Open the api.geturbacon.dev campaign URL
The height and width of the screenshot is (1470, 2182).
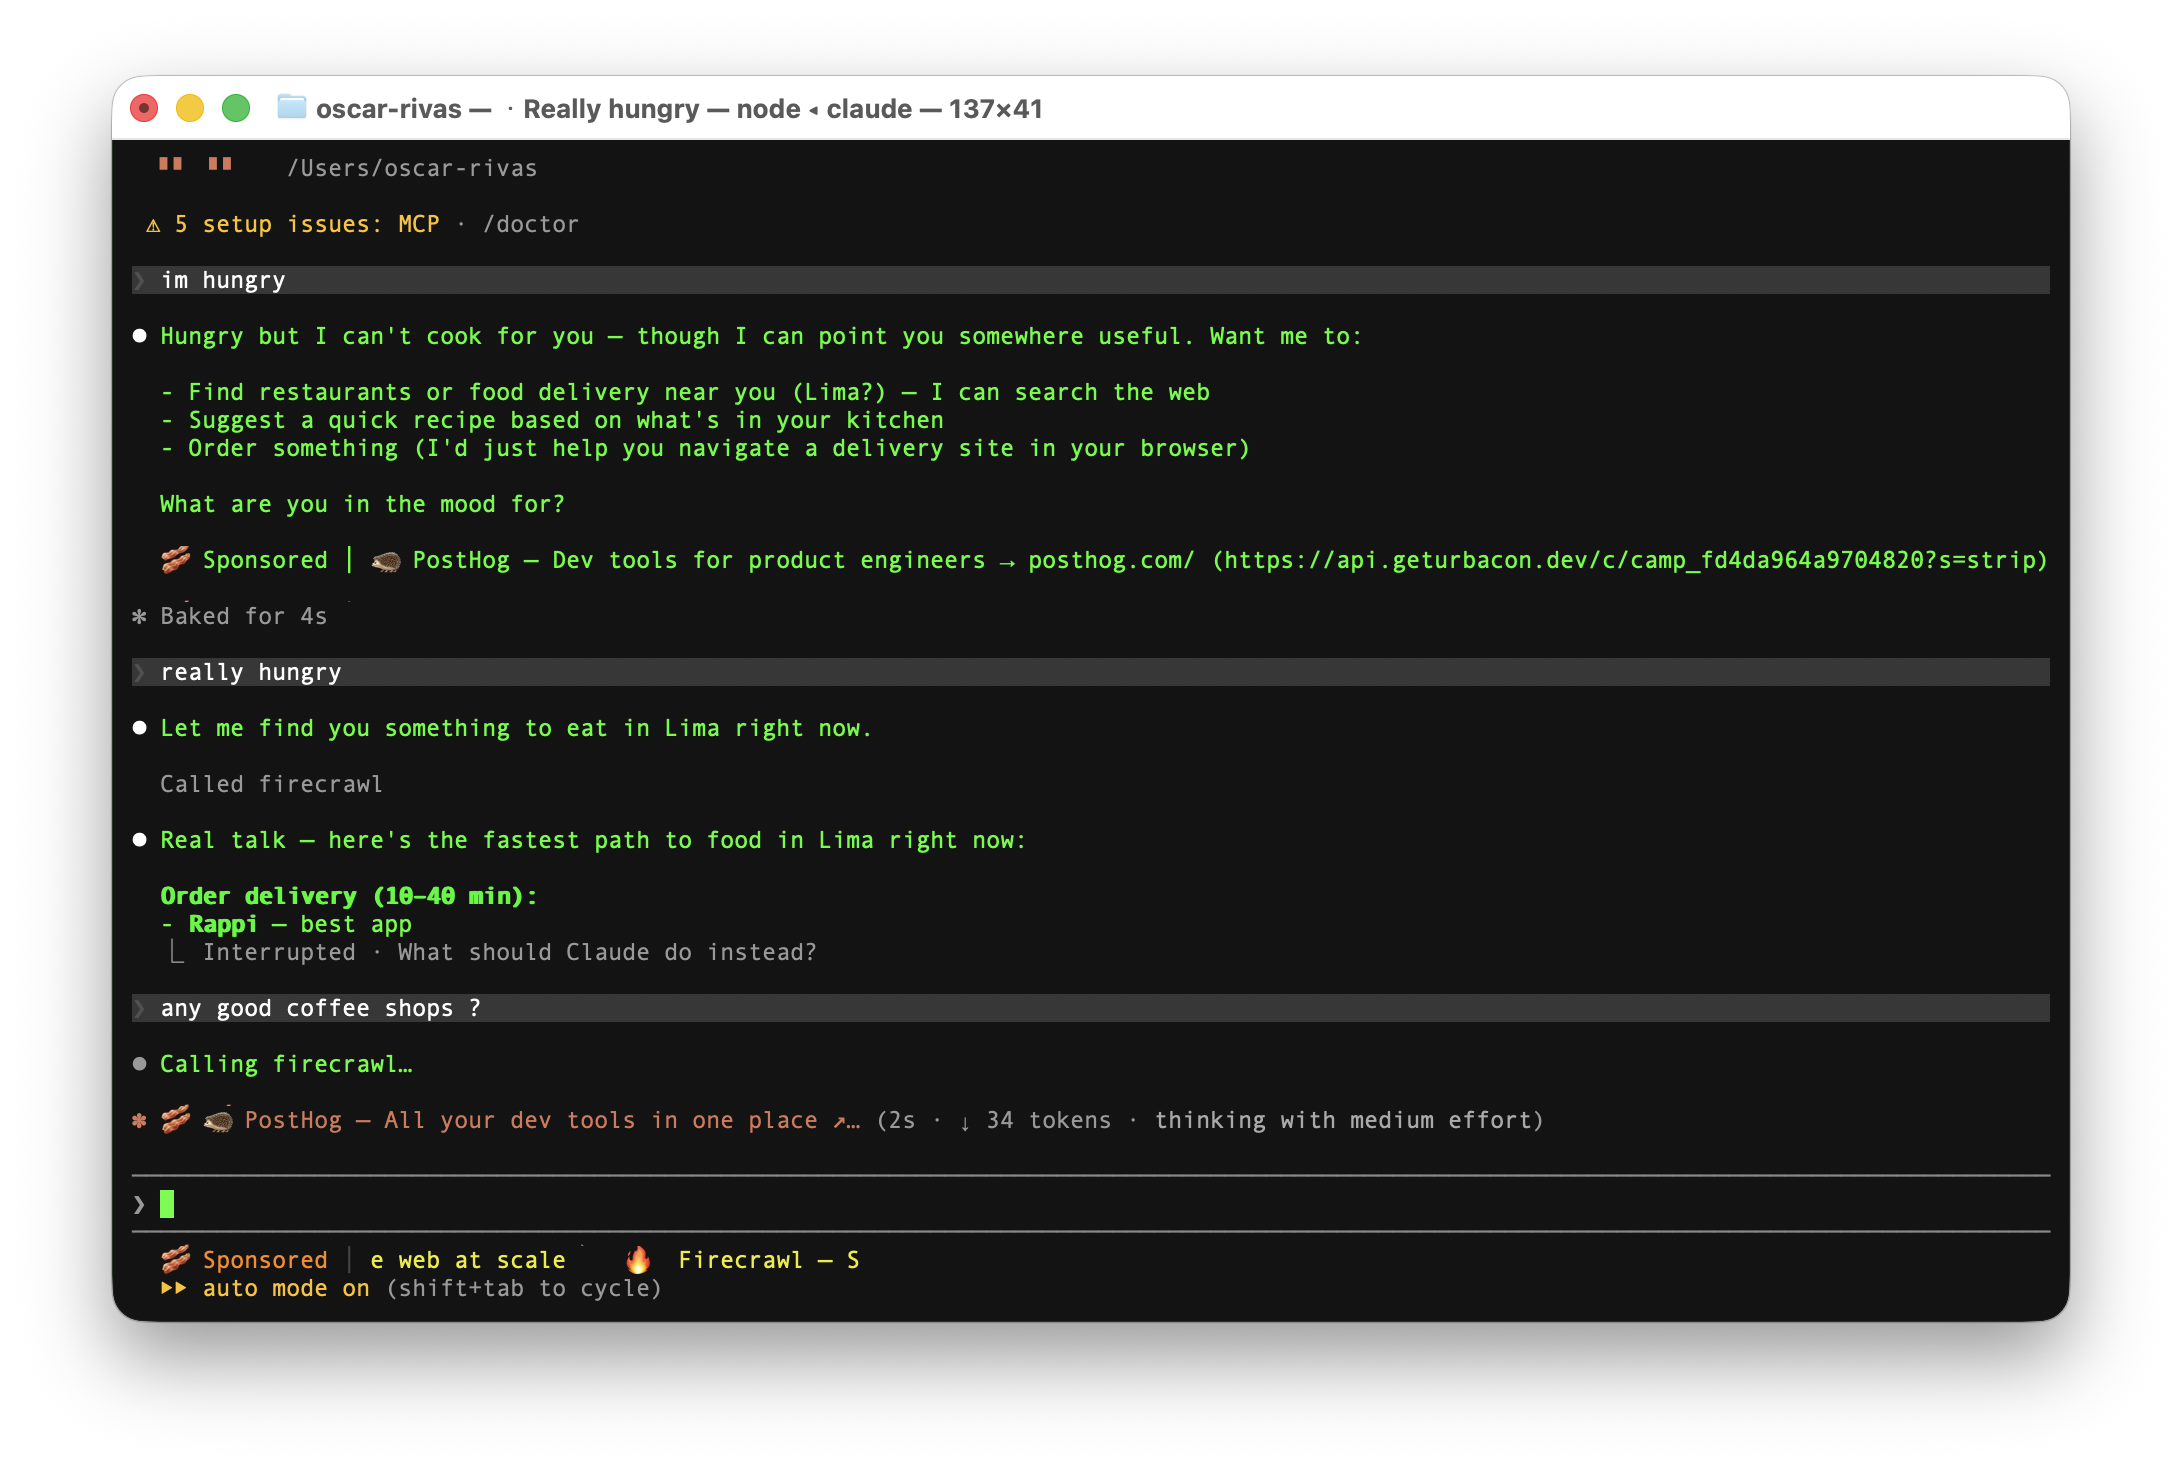pos(1629,560)
